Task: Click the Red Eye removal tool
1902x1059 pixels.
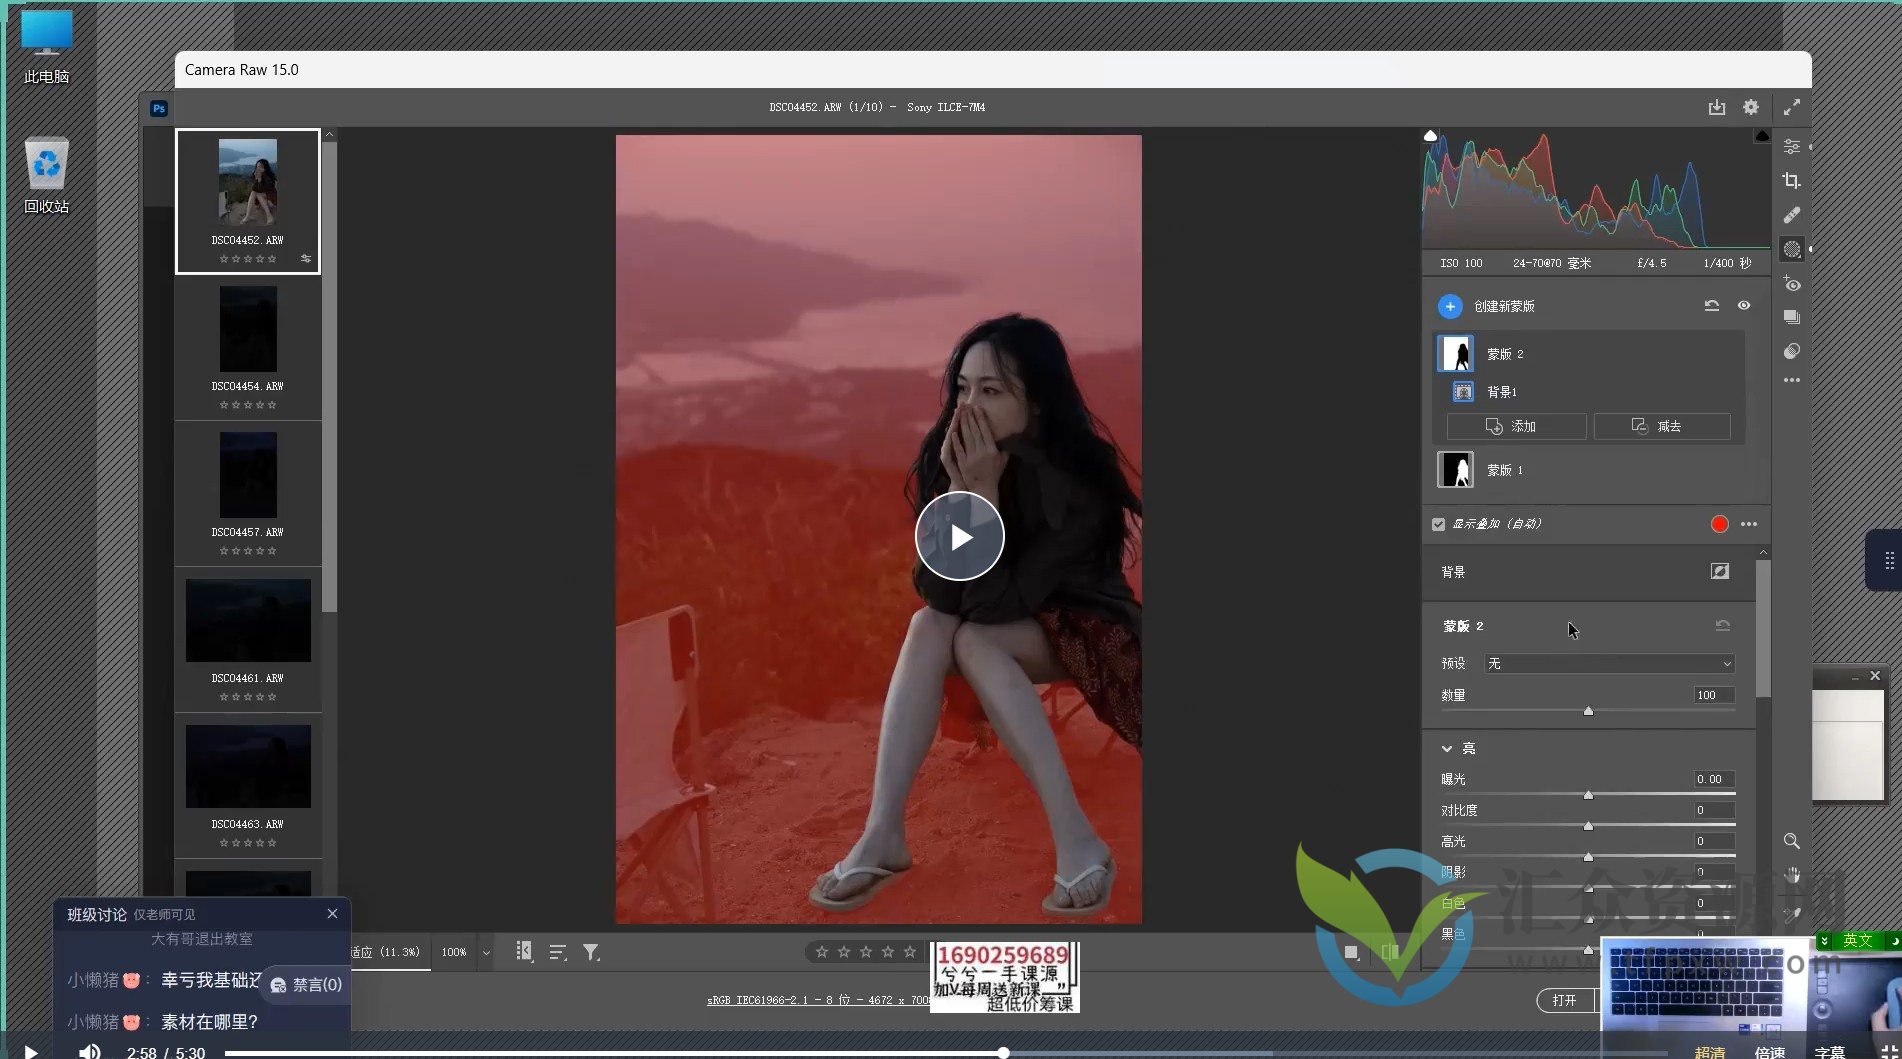Action: tap(1791, 284)
